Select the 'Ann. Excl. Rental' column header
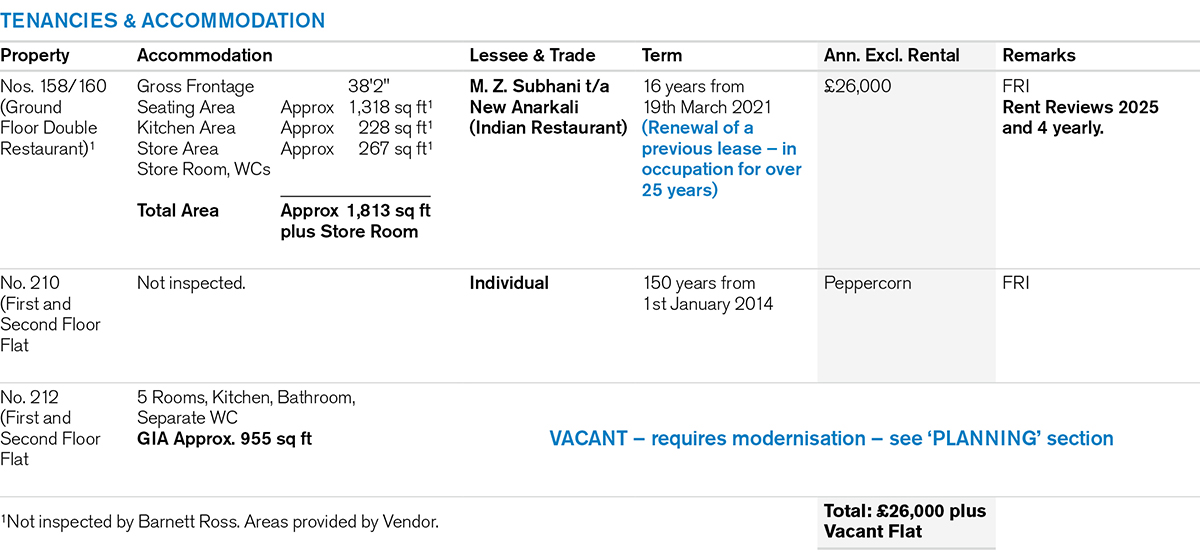The width and height of the screenshot is (1200, 558). tap(892, 56)
